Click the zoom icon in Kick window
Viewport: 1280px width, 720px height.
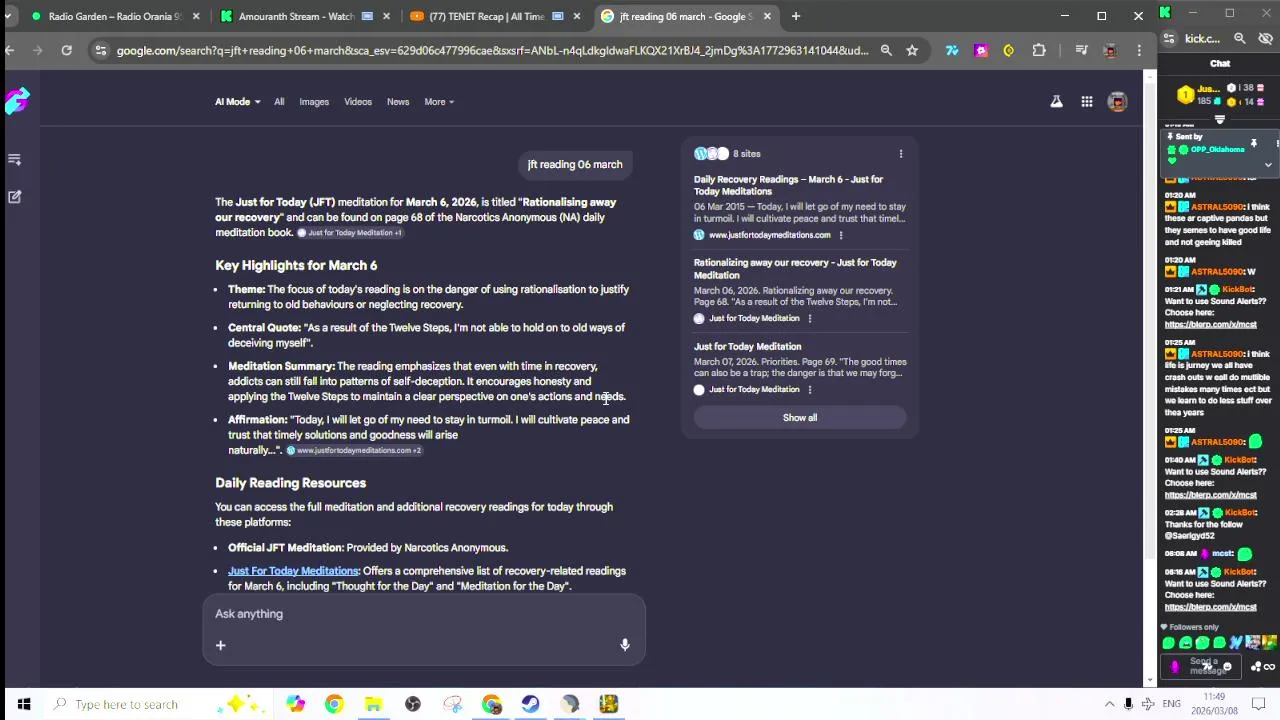(1239, 38)
